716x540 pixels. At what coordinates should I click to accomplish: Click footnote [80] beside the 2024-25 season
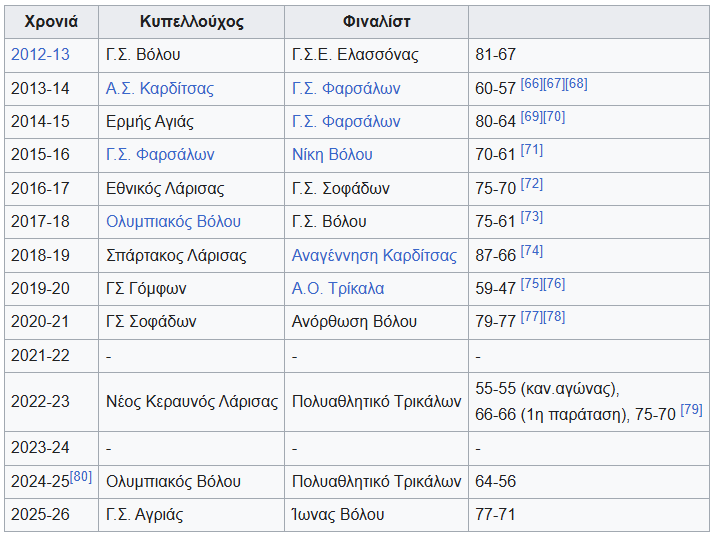tap(81, 477)
